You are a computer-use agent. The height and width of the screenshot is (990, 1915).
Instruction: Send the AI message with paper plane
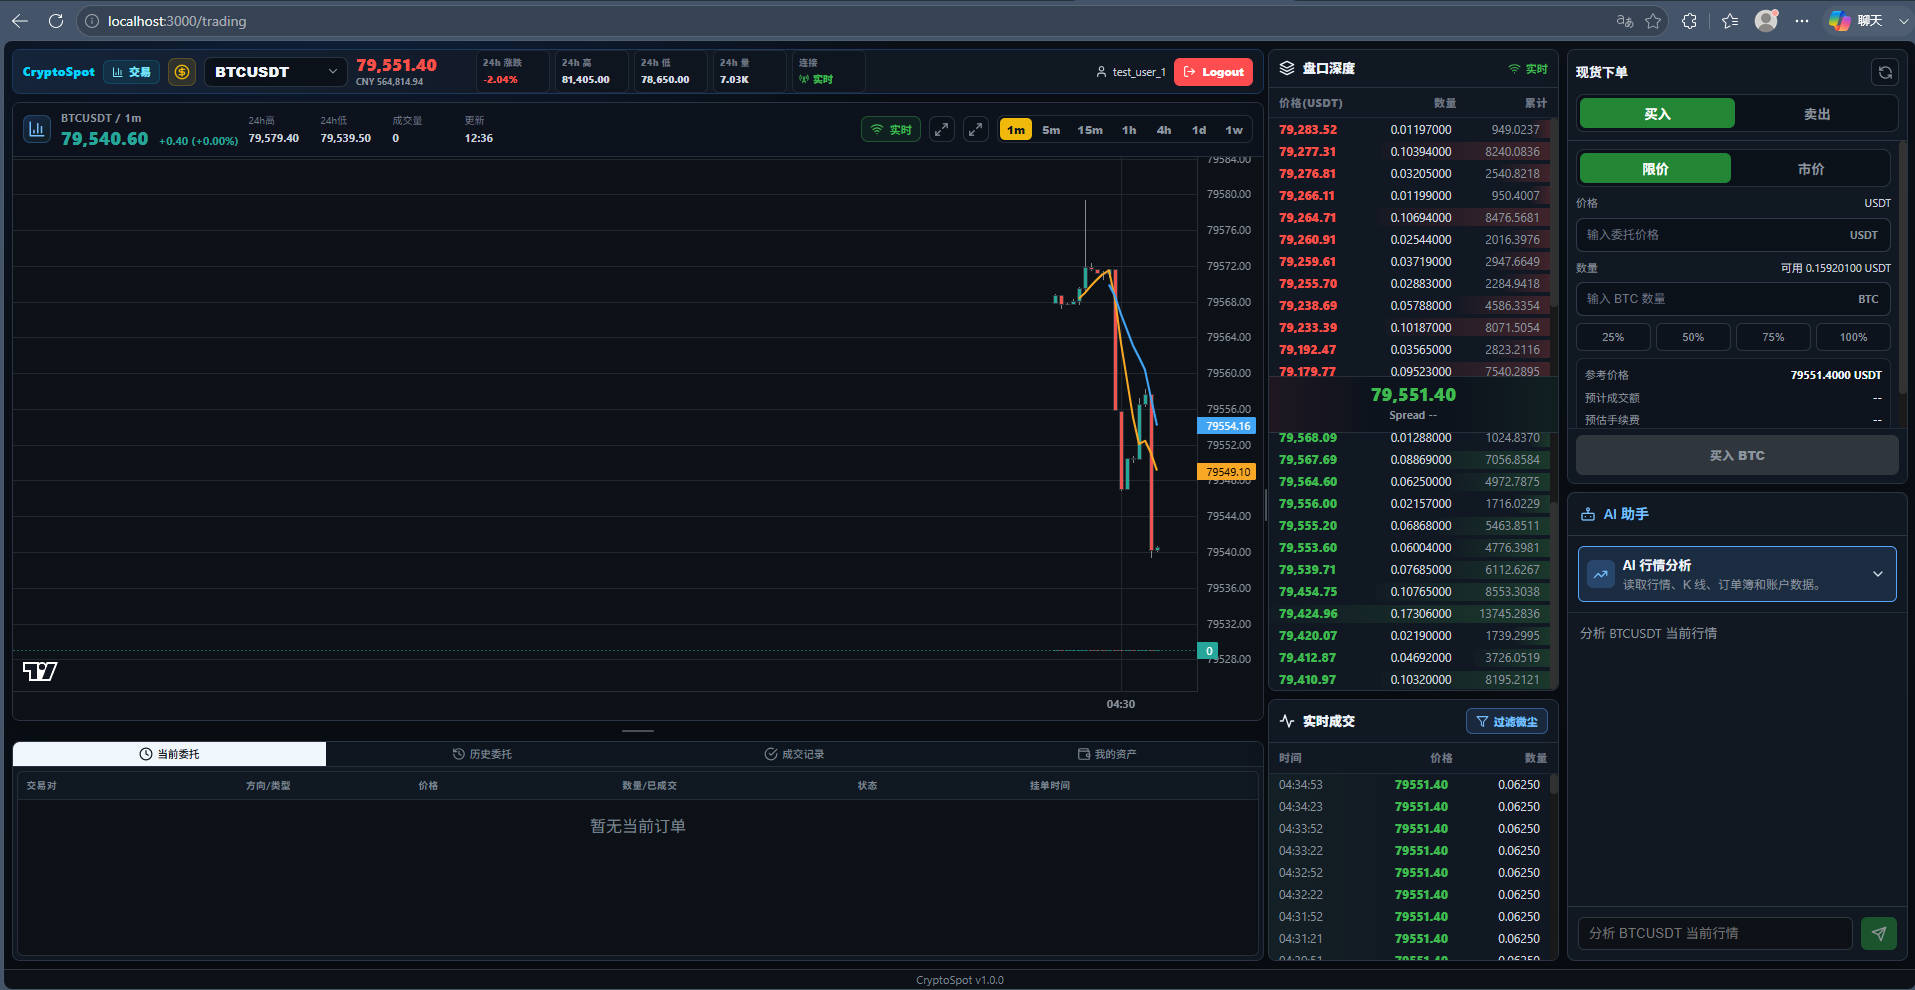[1879, 933]
